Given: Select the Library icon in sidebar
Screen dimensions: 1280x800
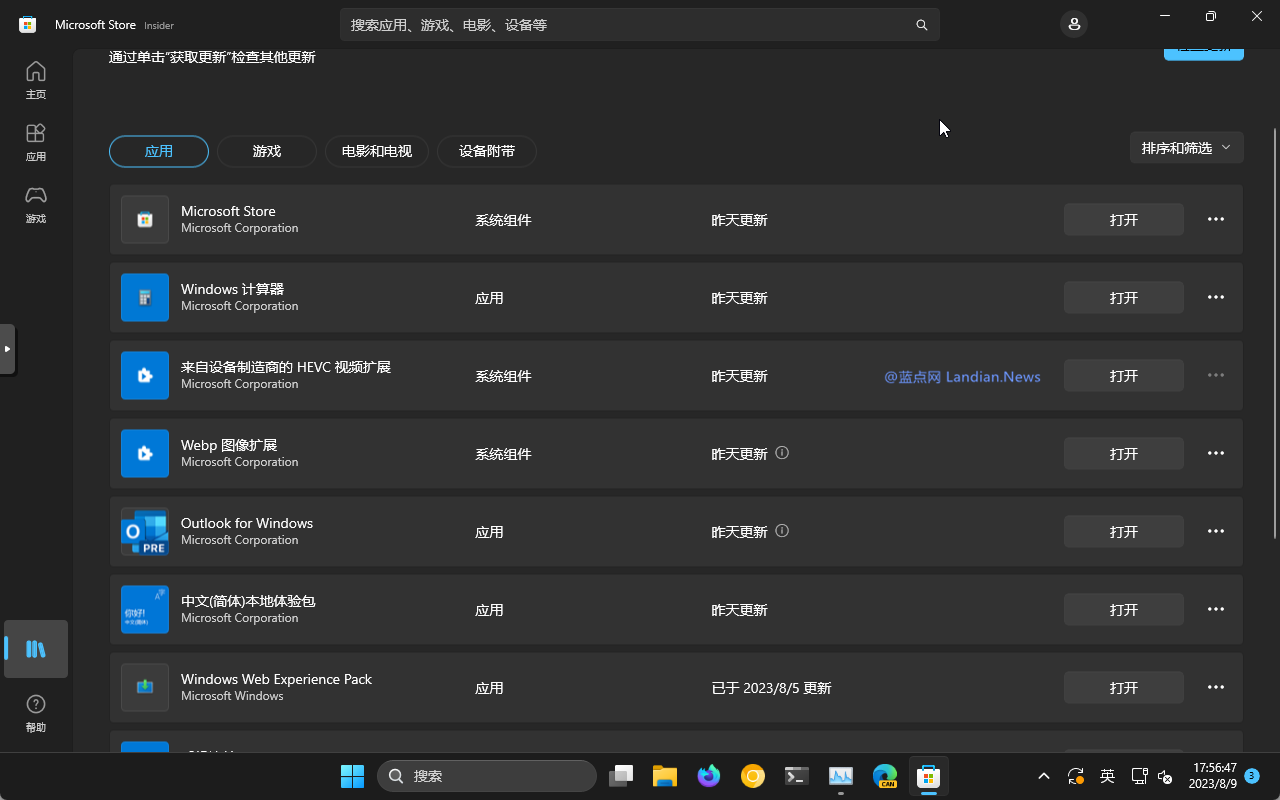Looking at the screenshot, I should pyautogui.click(x=36, y=649).
